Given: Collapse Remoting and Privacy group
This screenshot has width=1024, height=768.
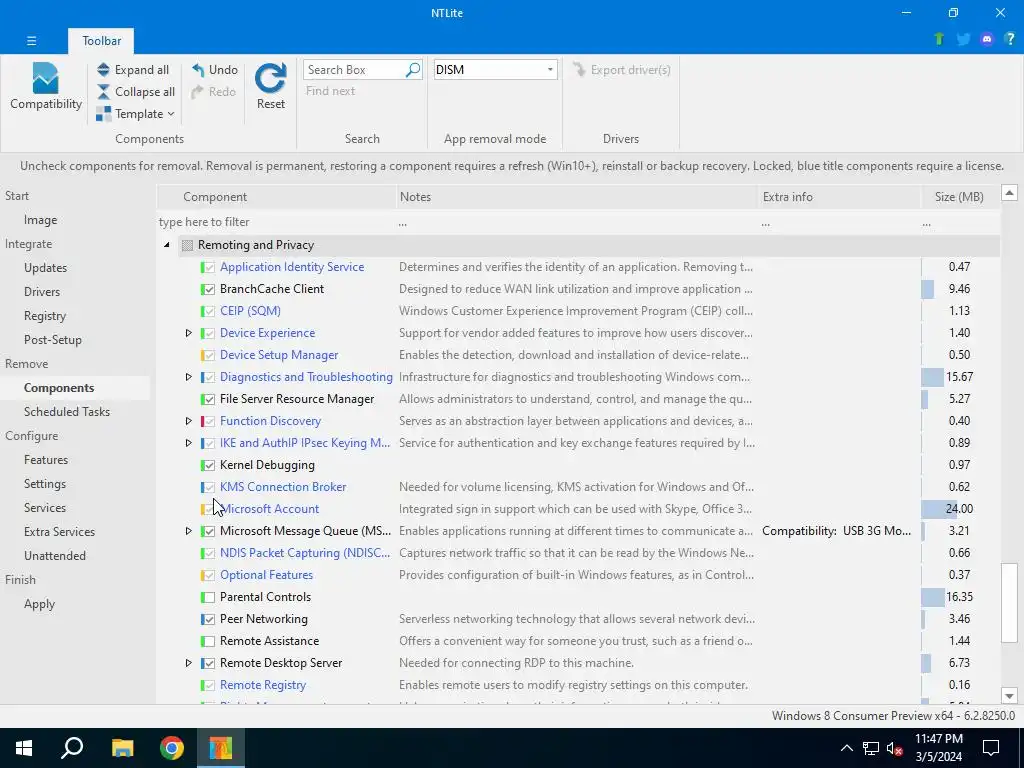Looking at the screenshot, I should point(167,245).
